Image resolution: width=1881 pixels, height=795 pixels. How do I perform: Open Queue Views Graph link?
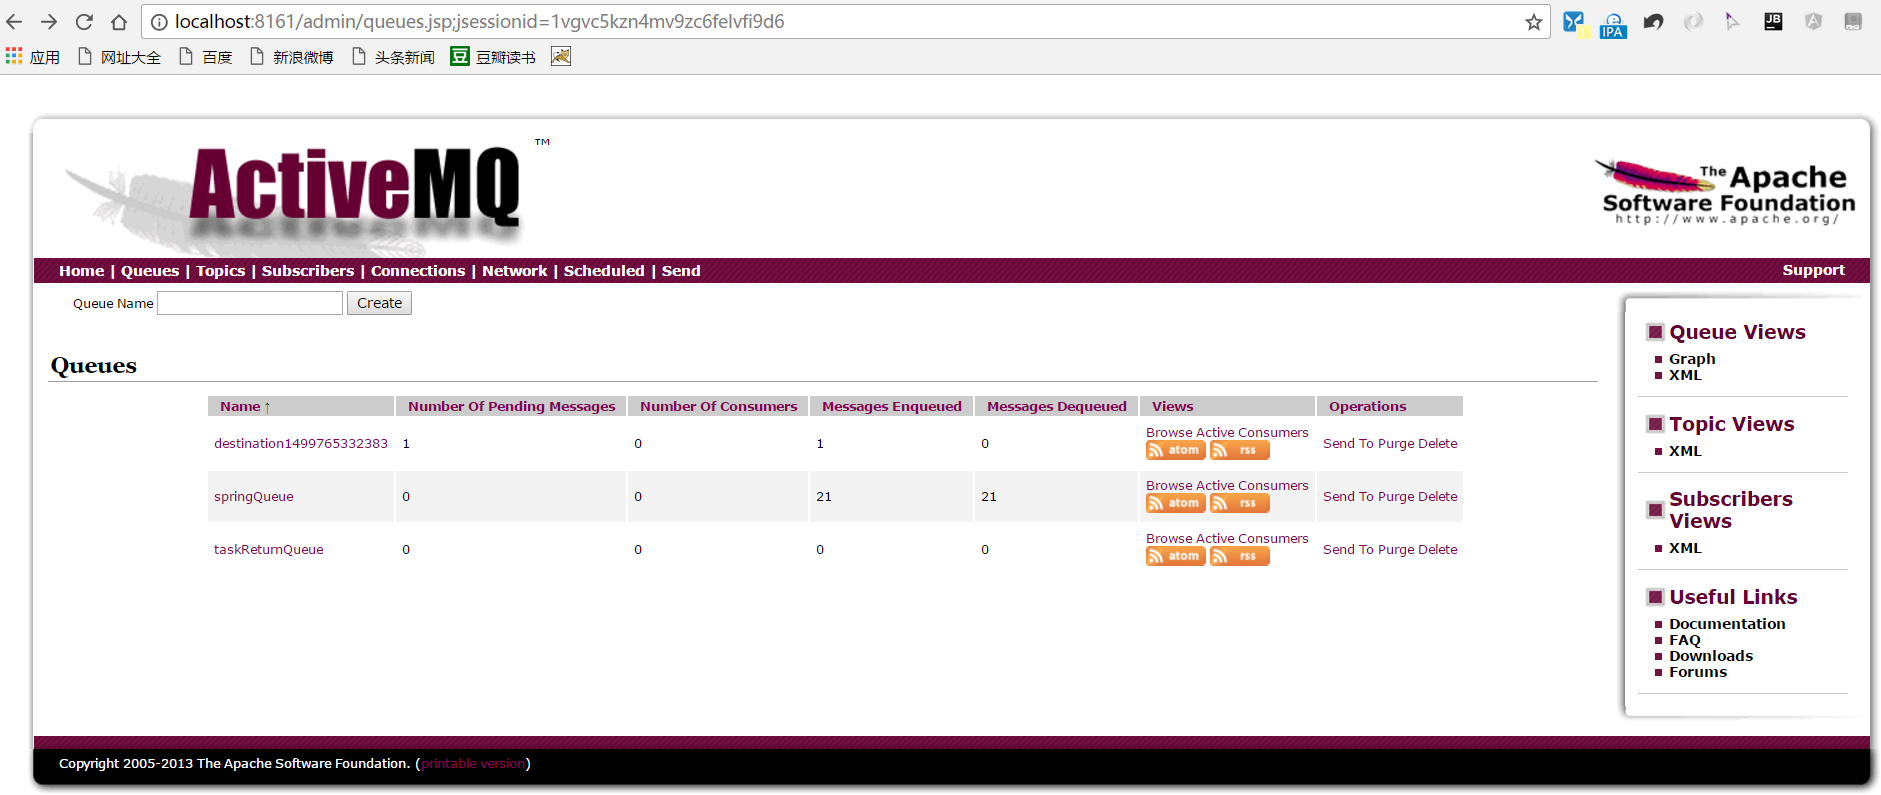click(x=1692, y=359)
